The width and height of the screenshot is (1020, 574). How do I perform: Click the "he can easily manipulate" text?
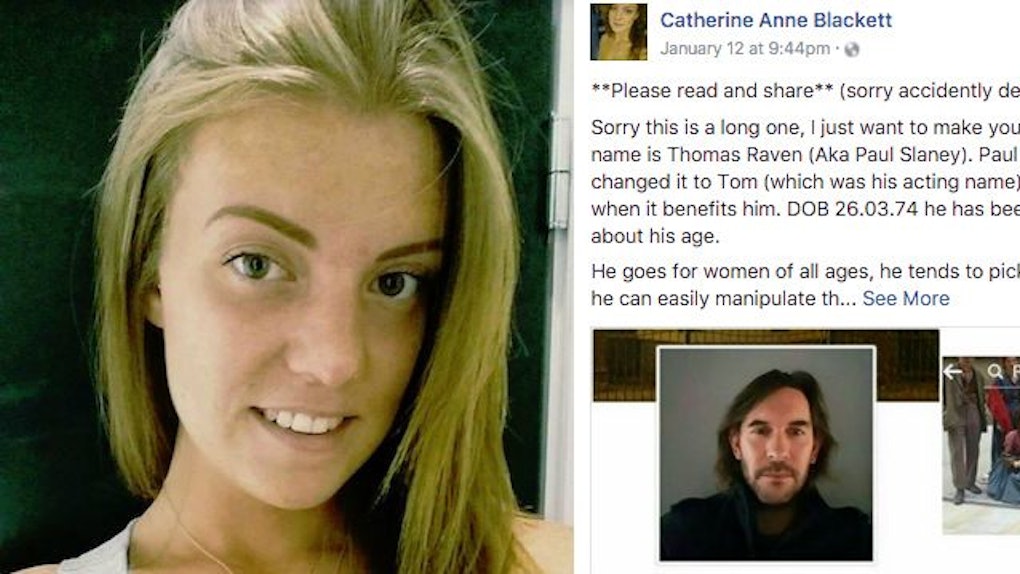click(x=723, y=298)
